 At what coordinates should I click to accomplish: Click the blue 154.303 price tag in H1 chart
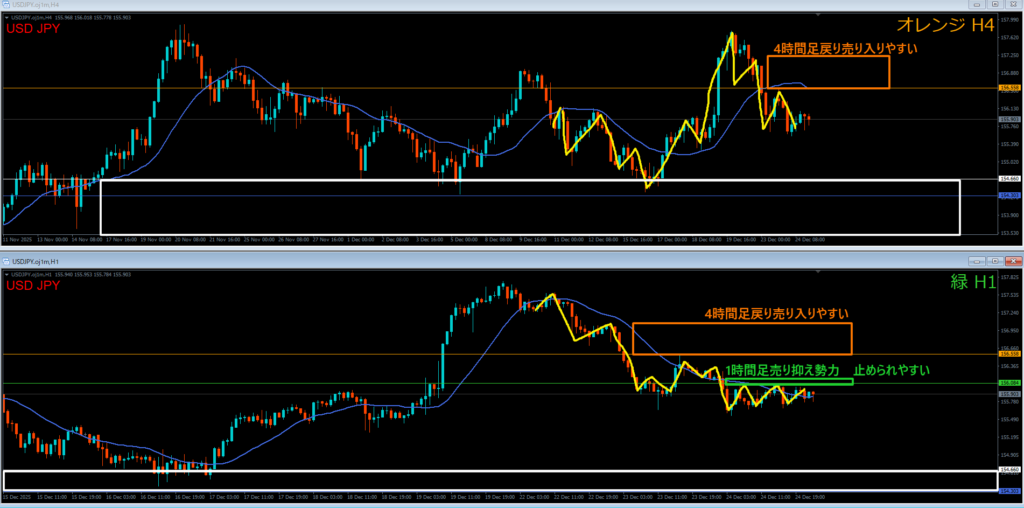tap(1010, 490)
